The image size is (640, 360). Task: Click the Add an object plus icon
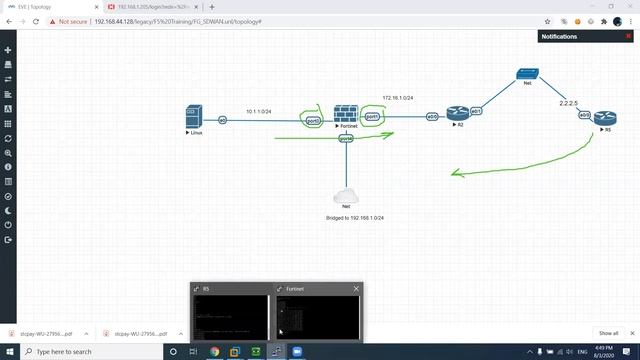click(x=8, y=50)
